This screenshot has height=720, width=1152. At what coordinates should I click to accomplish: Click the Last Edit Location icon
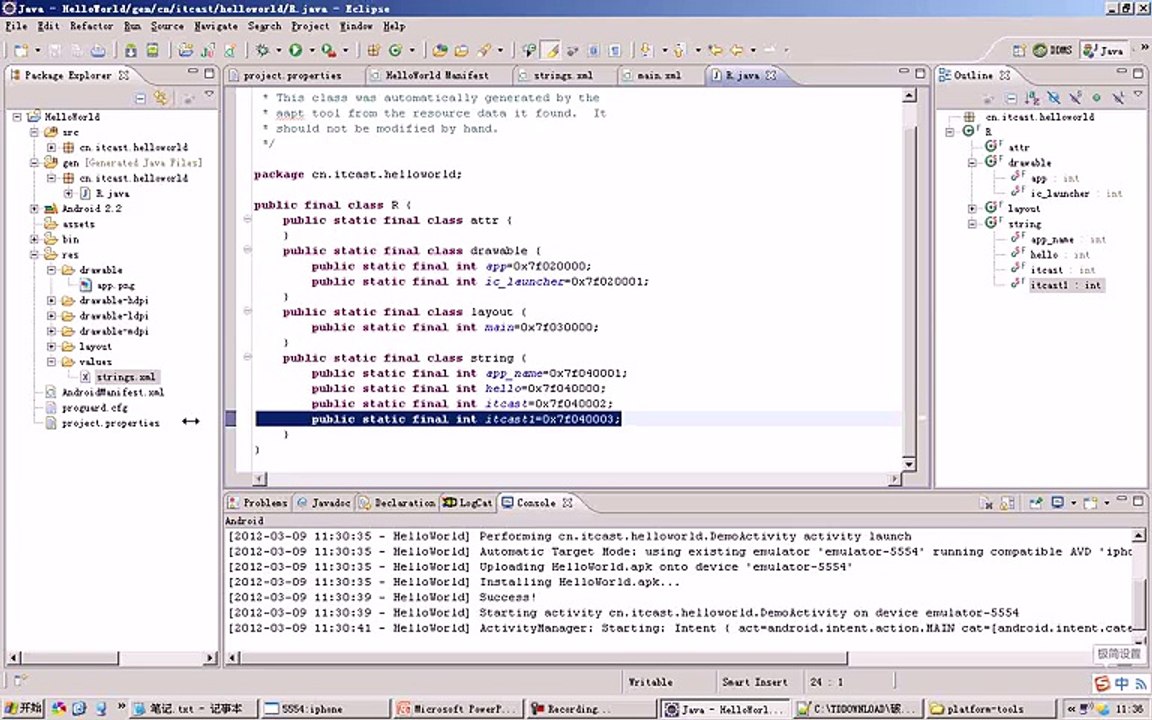716,50
